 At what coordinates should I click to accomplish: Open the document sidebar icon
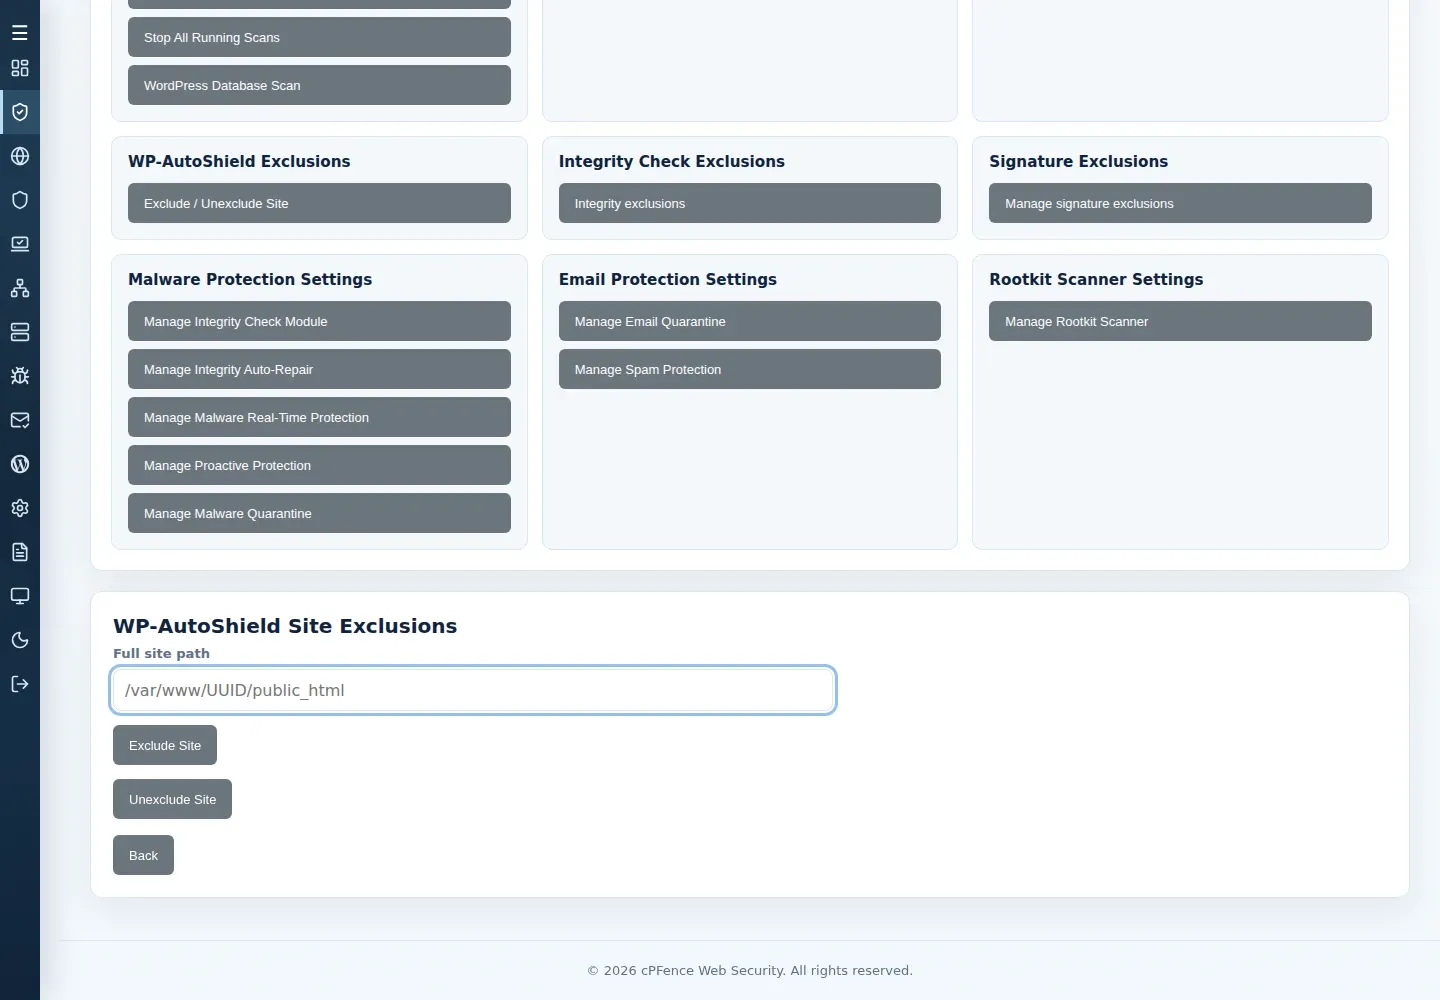[20, 552]
